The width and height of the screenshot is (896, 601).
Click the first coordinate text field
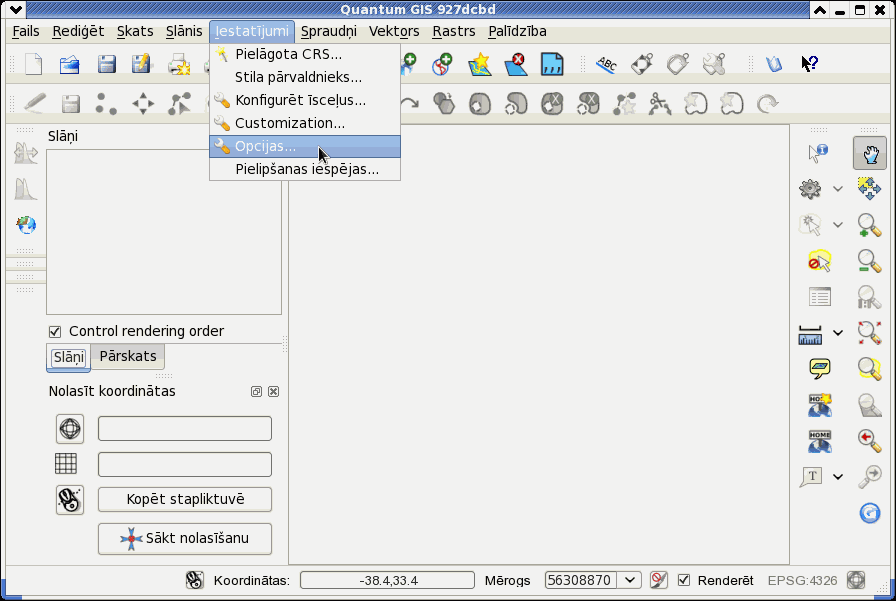tap(185, 428)
